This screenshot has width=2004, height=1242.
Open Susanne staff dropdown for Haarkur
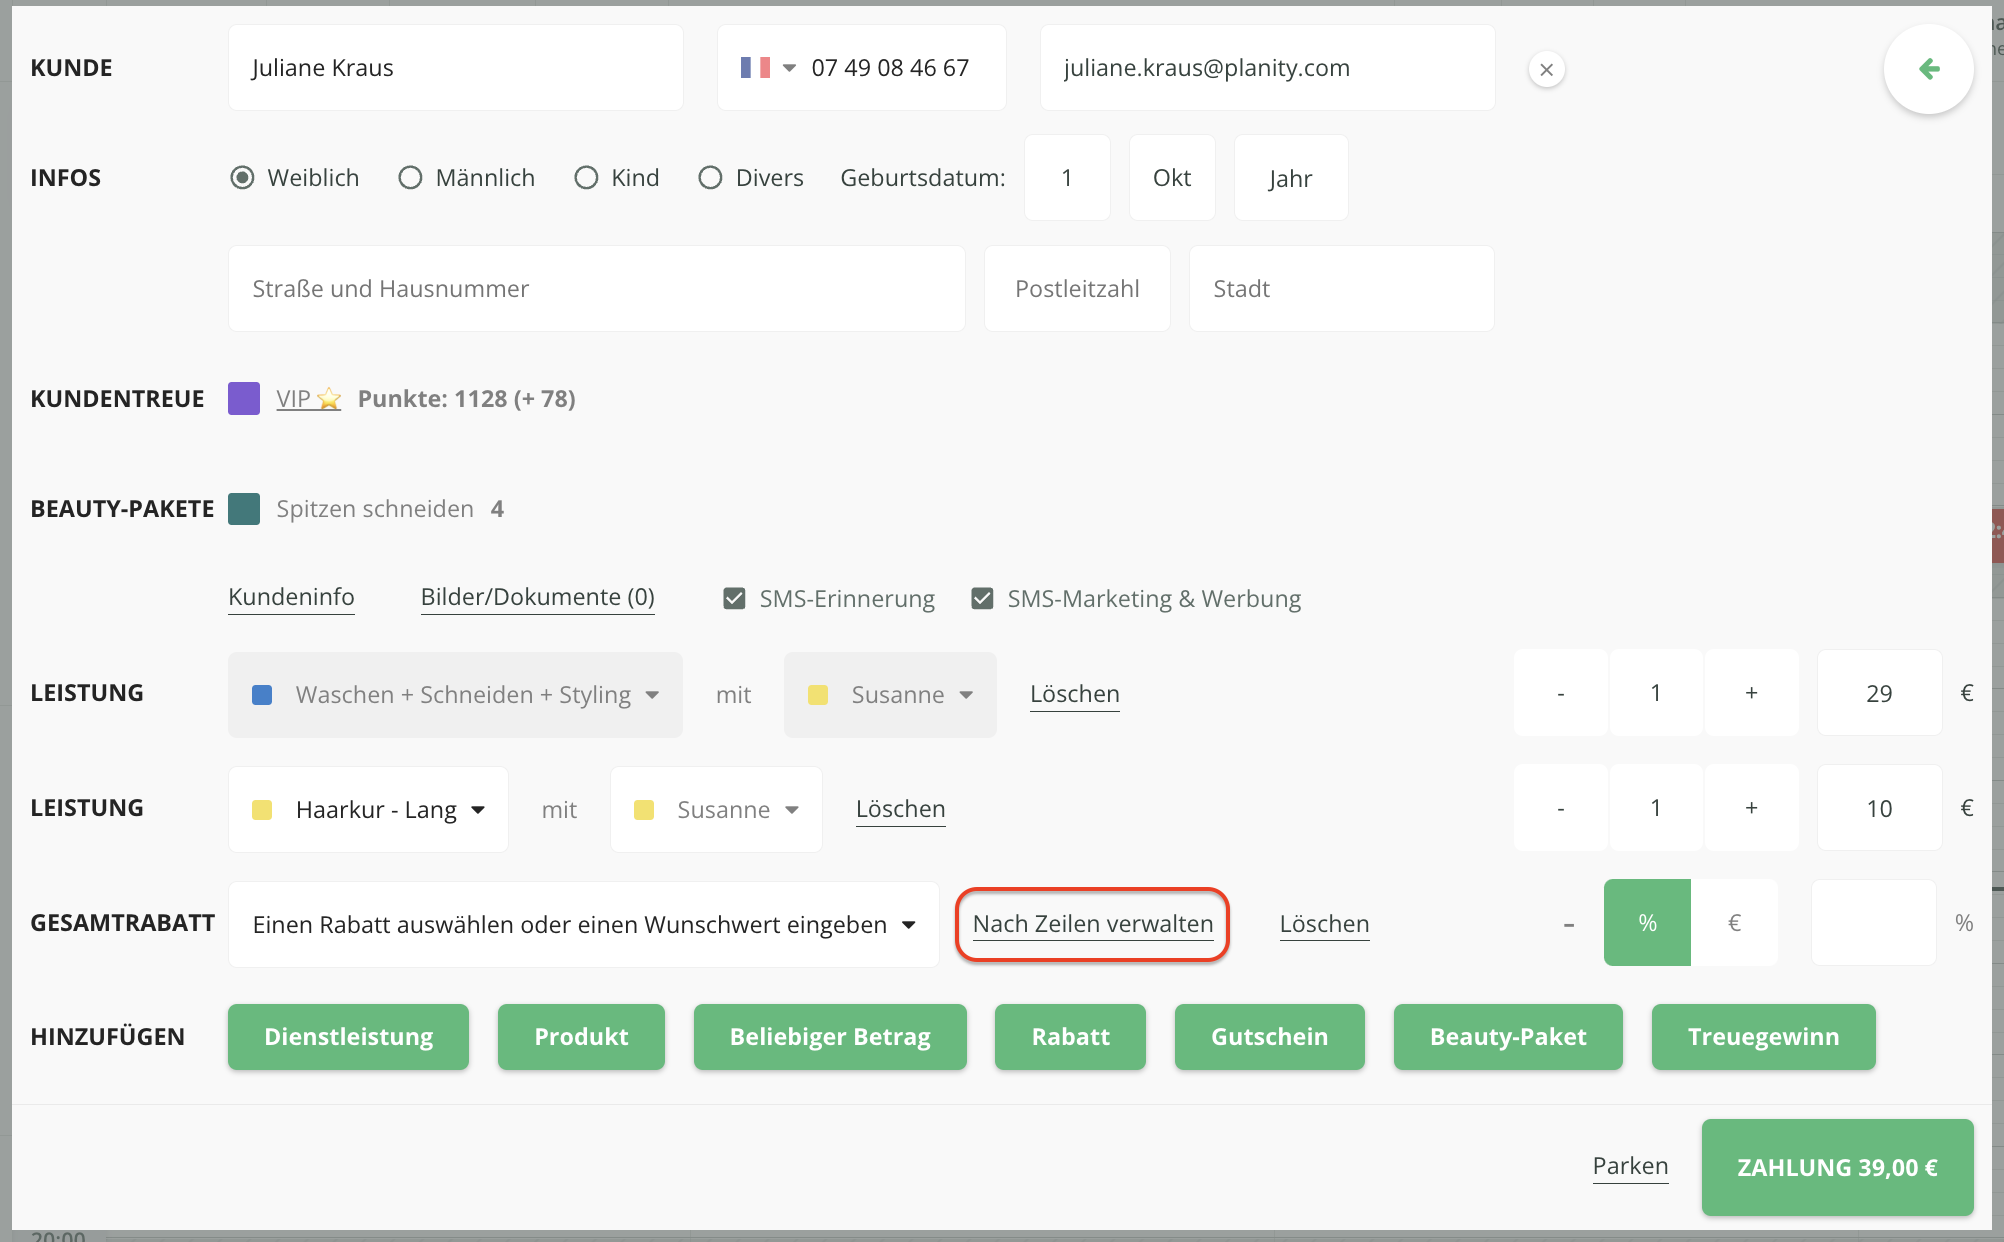[716, 809]
